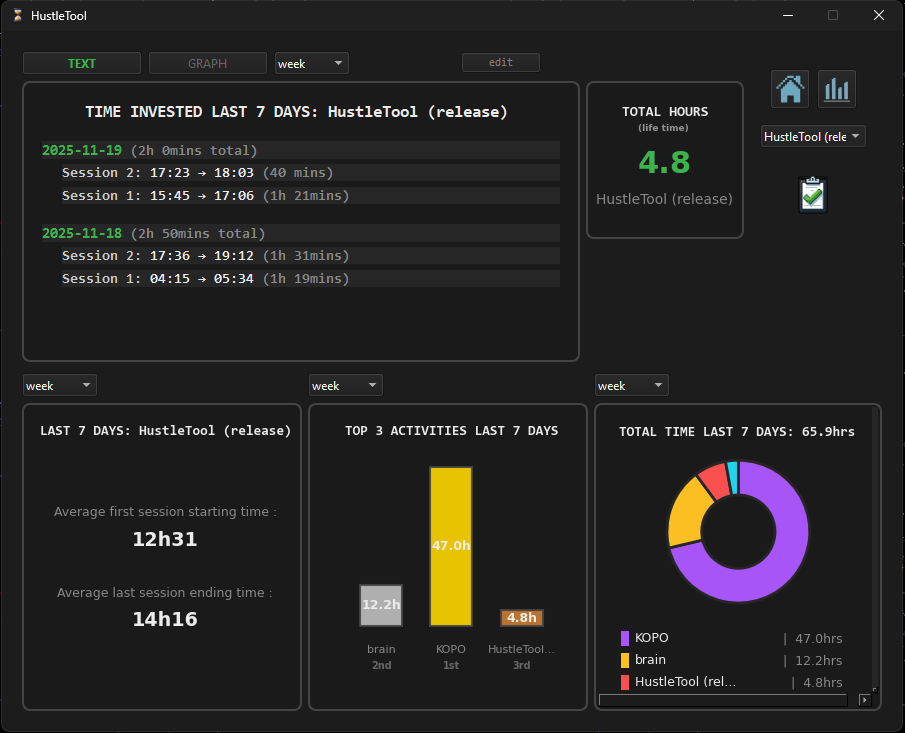Click the red HustleTool legend swatch

coord(624,682)
